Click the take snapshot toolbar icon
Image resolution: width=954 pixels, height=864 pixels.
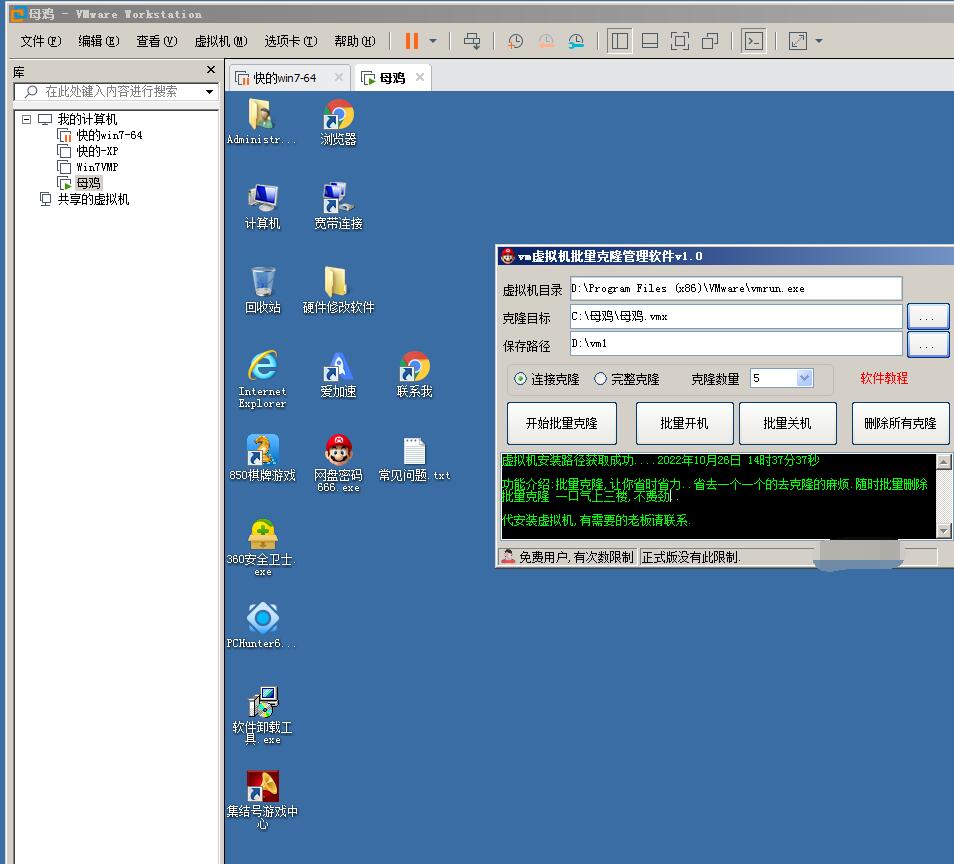tap(515, 41)
